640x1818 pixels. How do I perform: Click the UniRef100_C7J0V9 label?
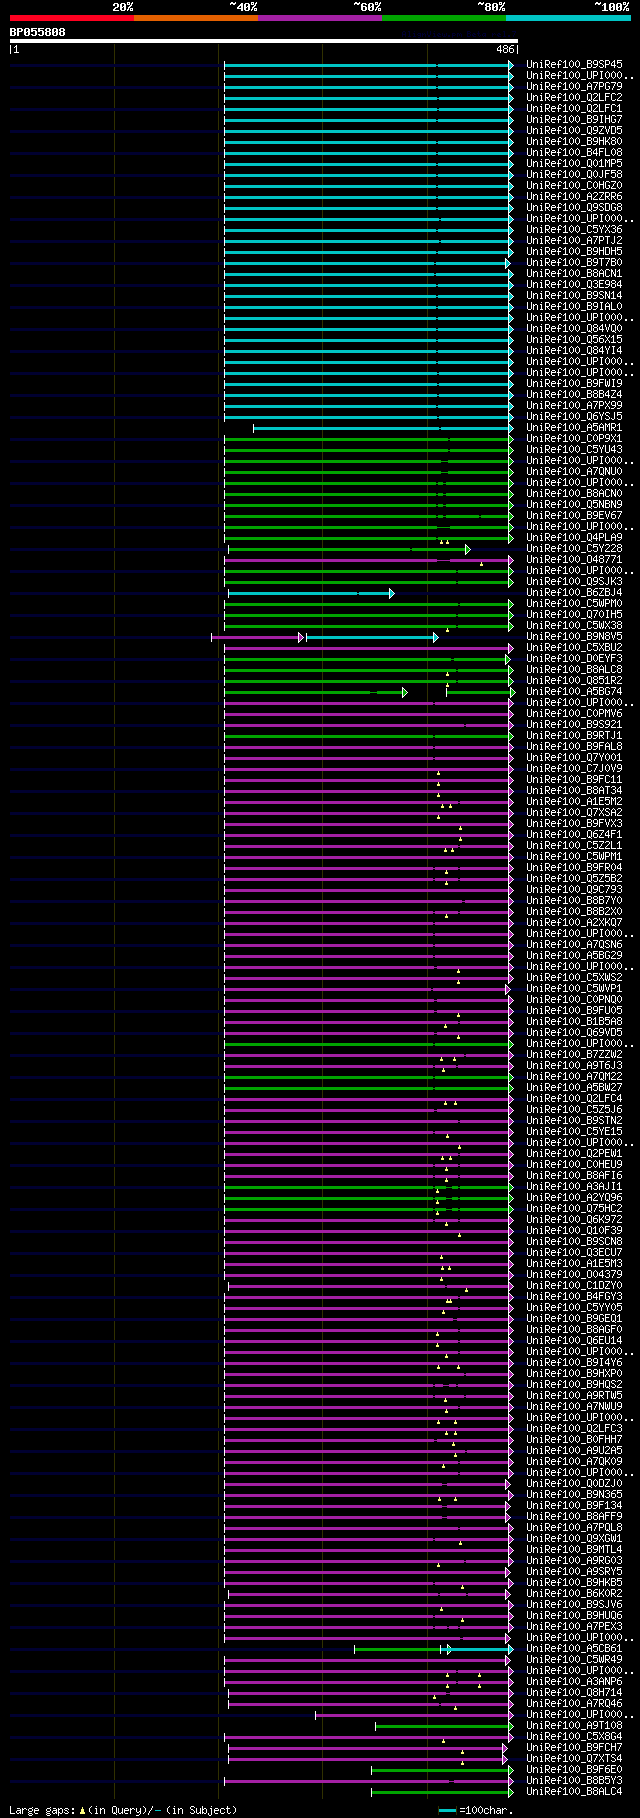[574, 768]
